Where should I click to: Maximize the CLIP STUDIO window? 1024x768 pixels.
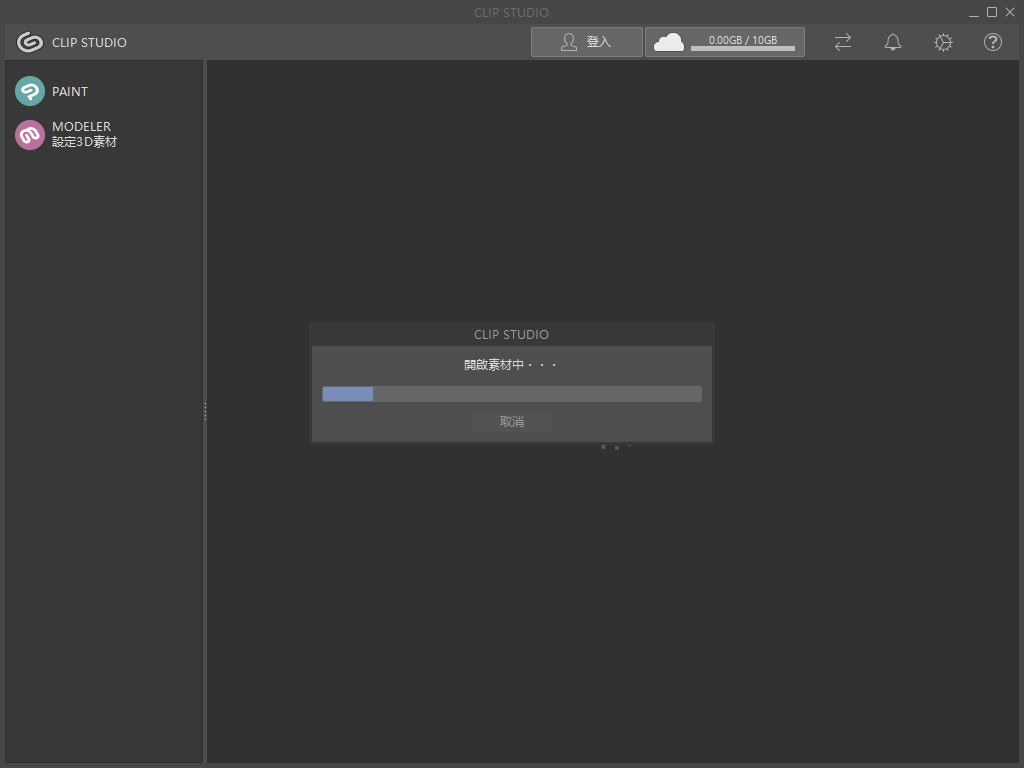pyautogui.click(x=992, y=12)
